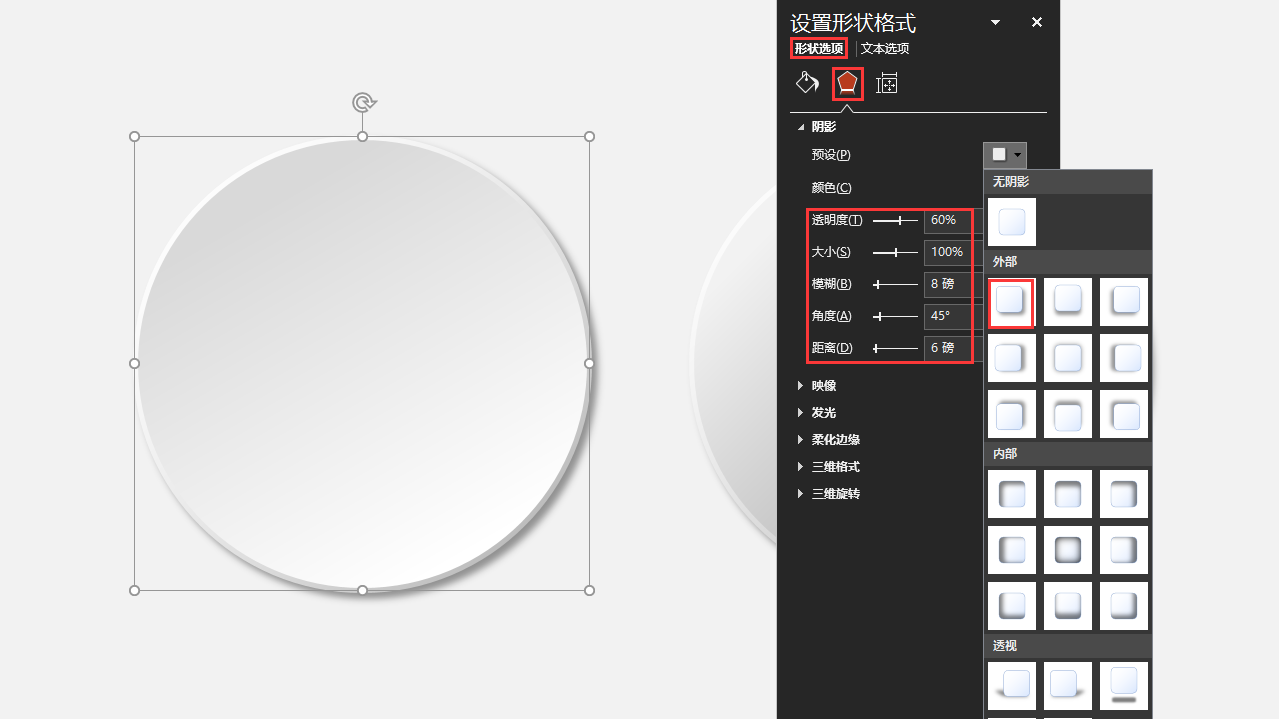Select the 形状选项 tab
Screen dimensions: 1279x719
(x=818, y=48)
